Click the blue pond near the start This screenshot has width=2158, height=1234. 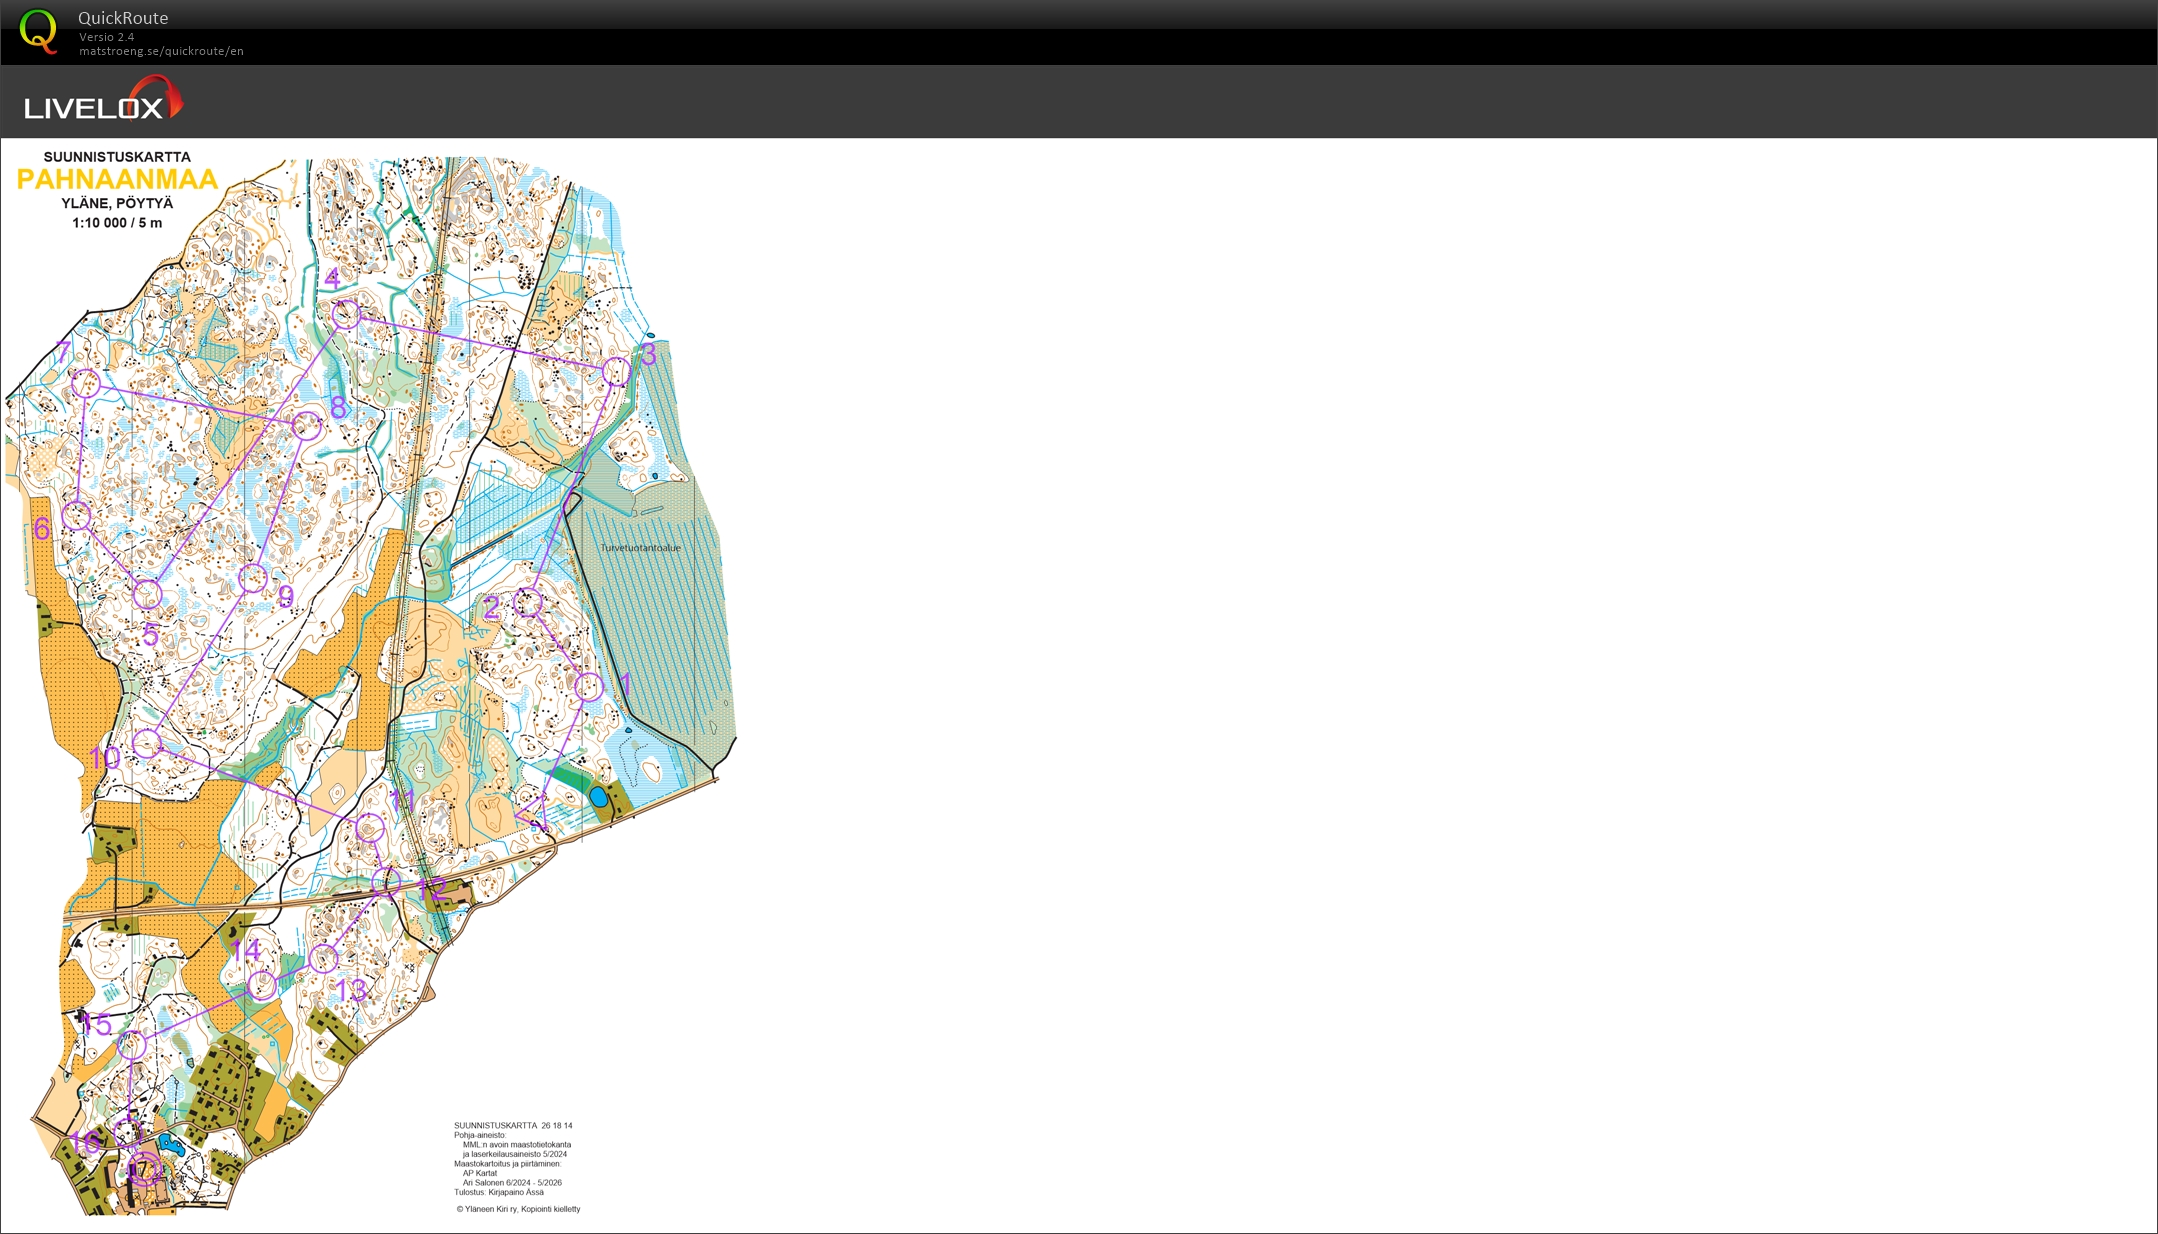click(598, 797)
